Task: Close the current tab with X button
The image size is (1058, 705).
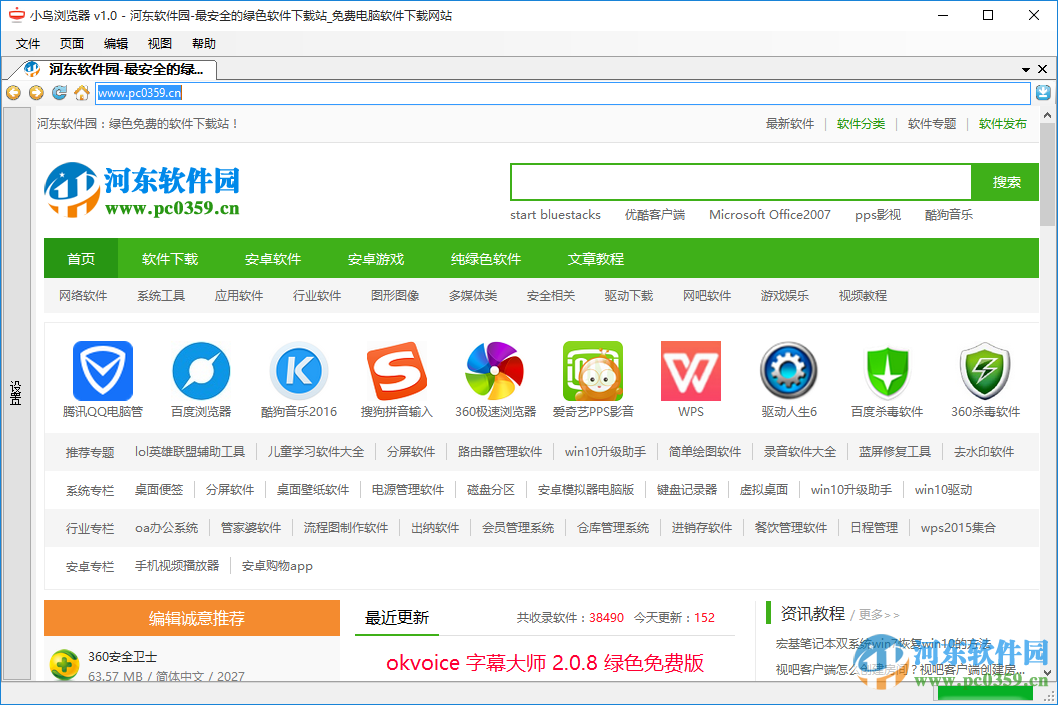Action: [x=1042, y=69]
